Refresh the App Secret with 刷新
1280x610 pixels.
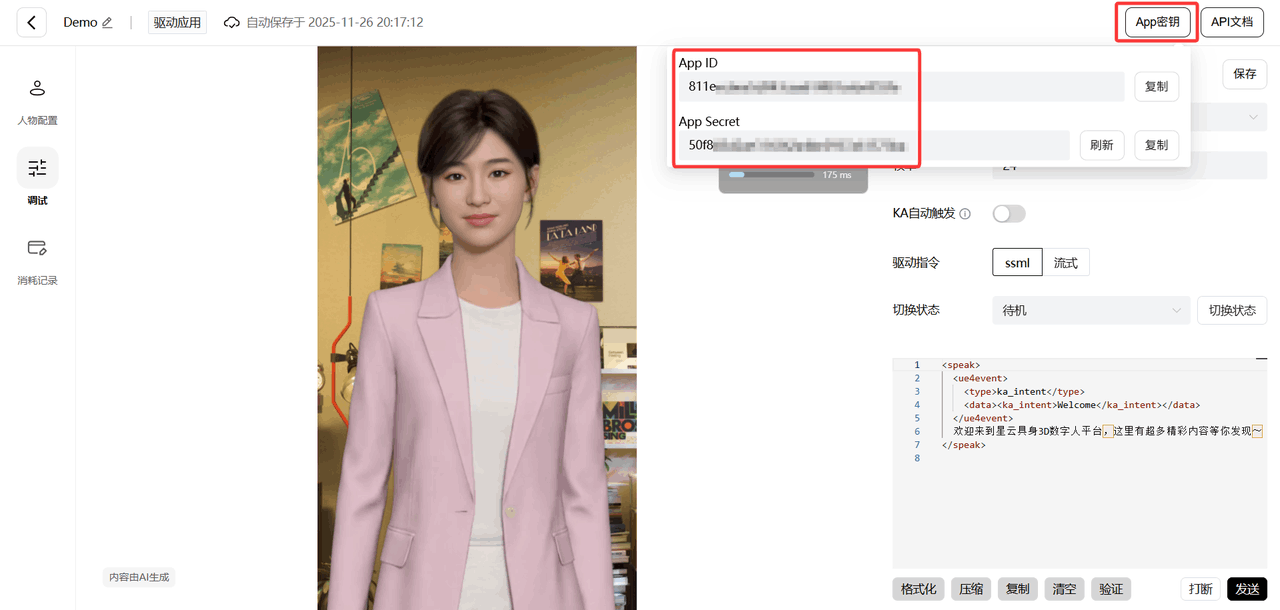pyautogui.click(x=1102, y=145)
